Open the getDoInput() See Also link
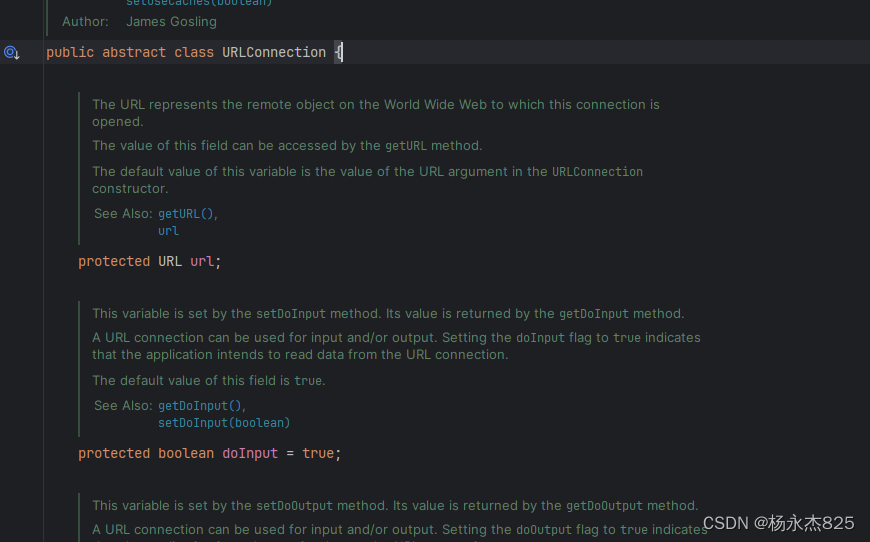This screenshot has height=542, width=870. [x=200, y=406]
